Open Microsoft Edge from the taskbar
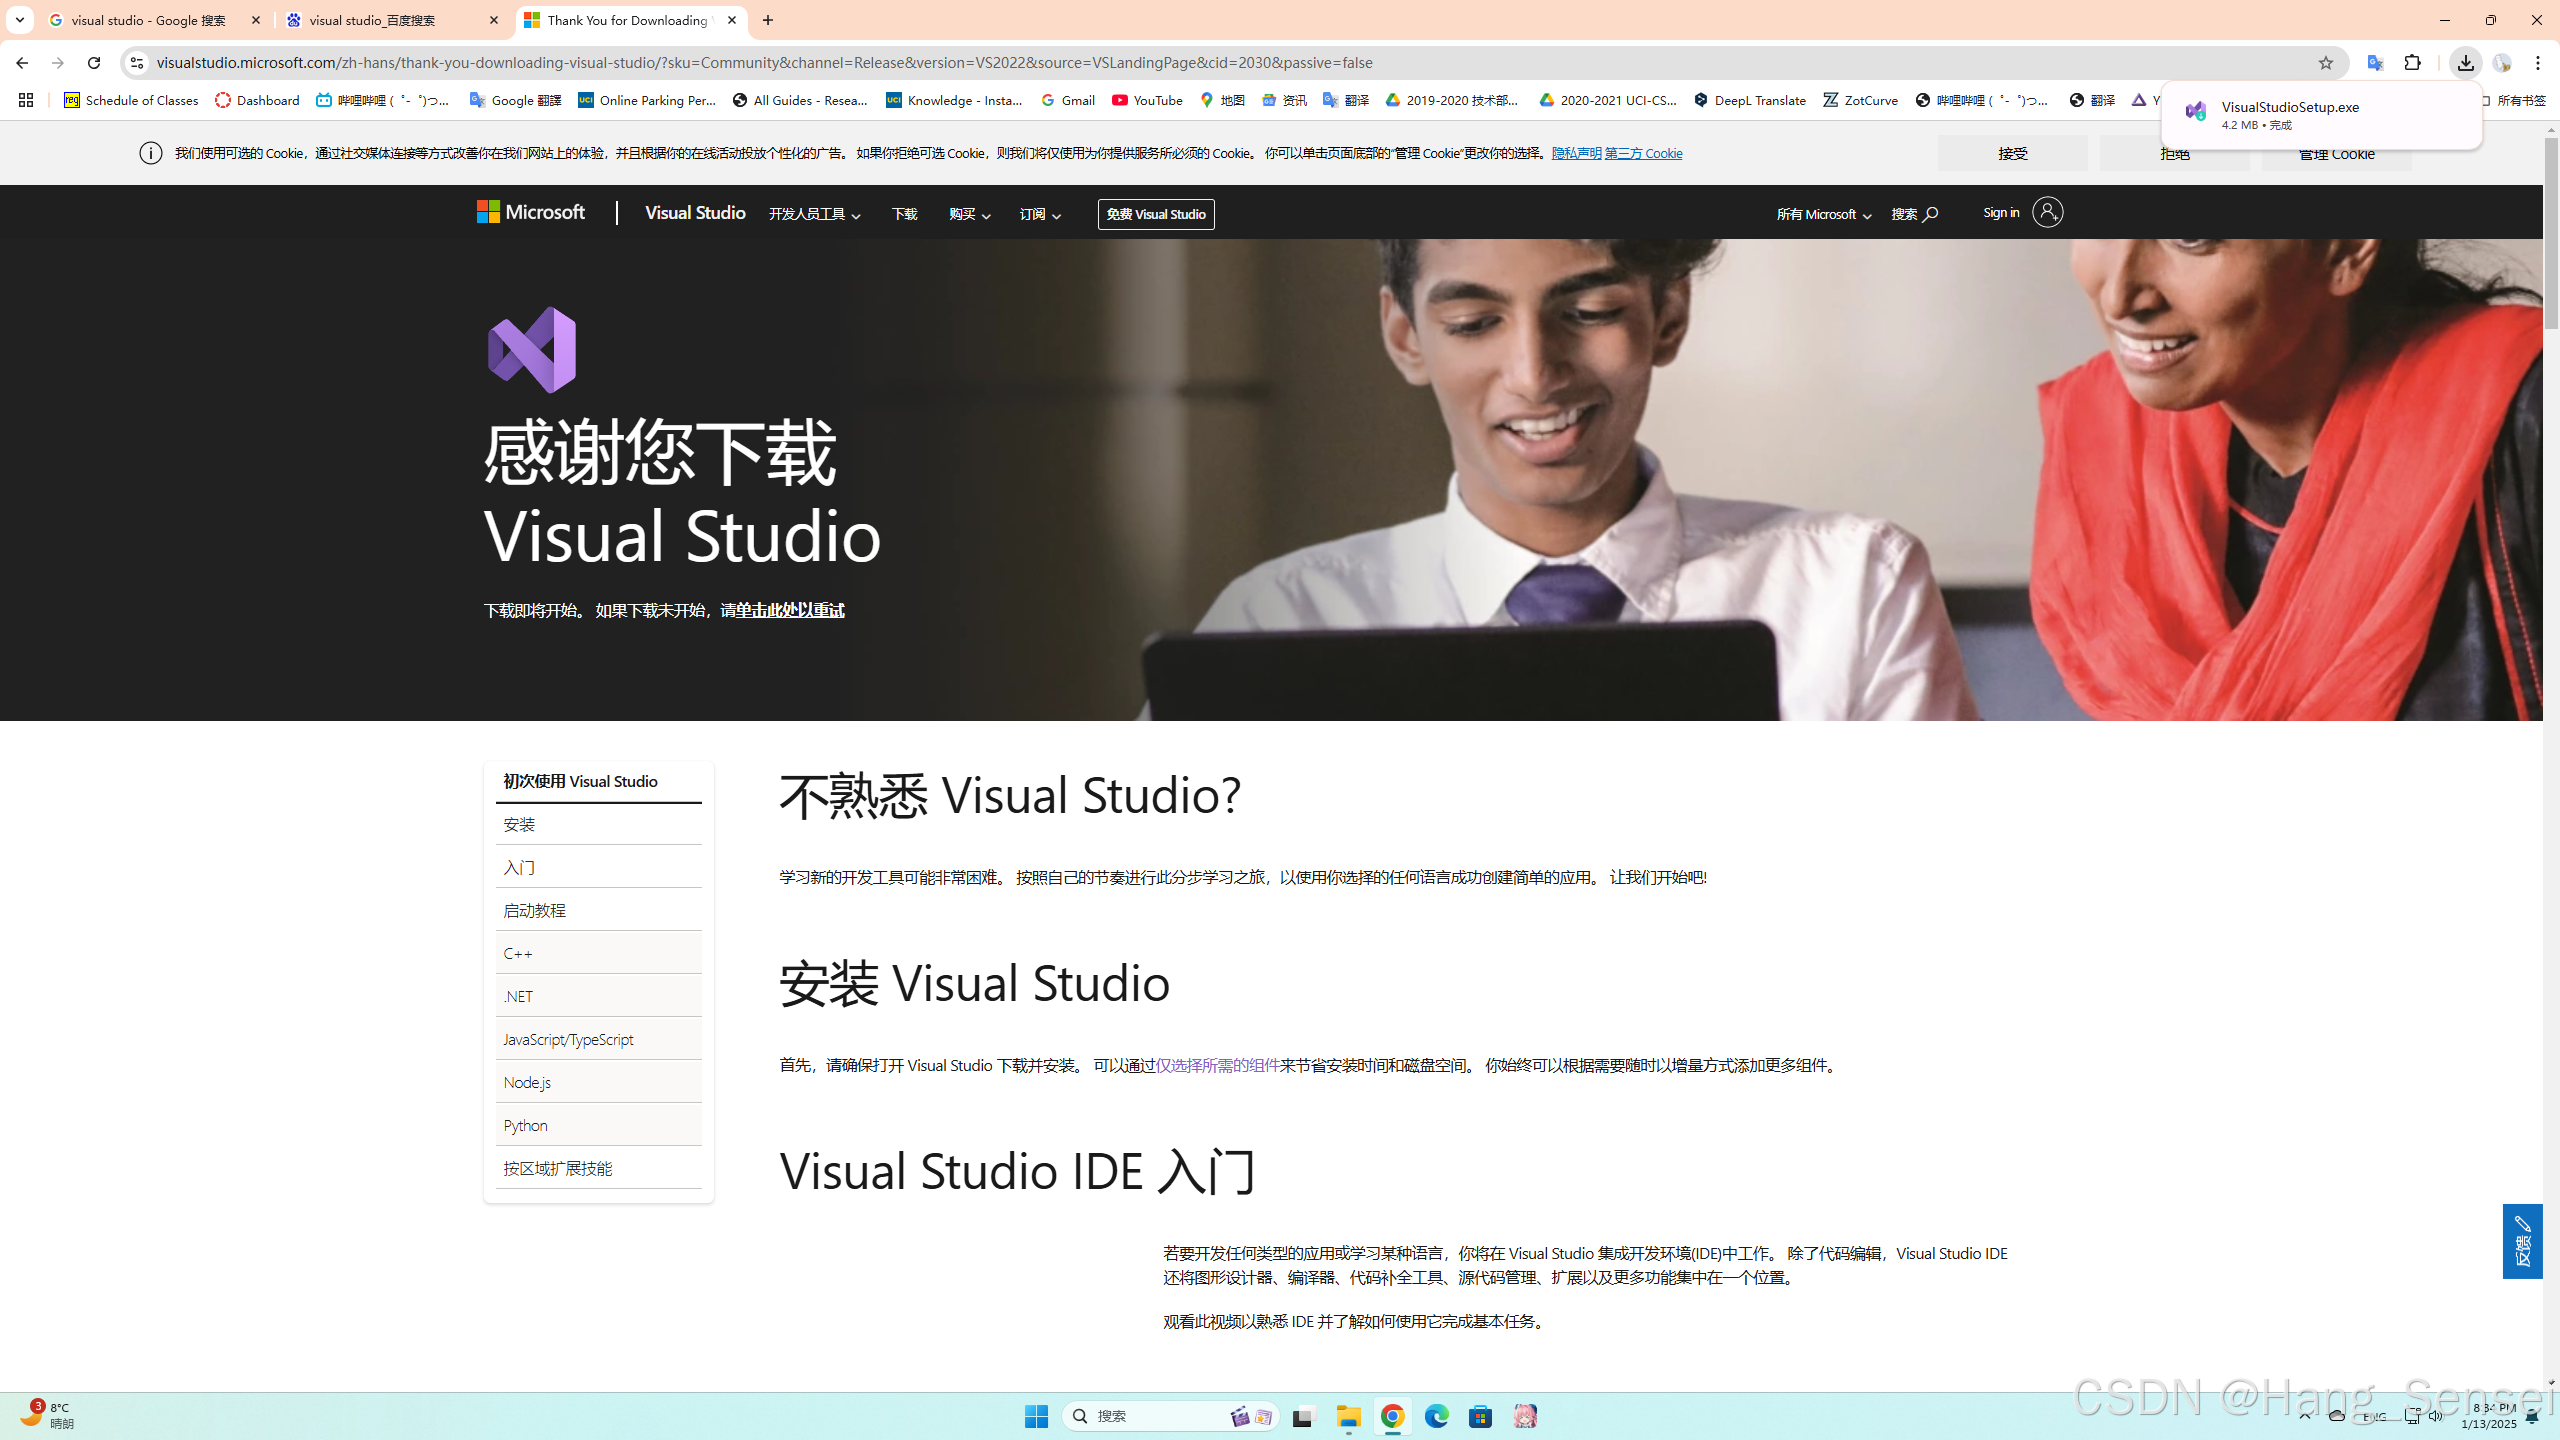 click(x=1436, y=1416)
